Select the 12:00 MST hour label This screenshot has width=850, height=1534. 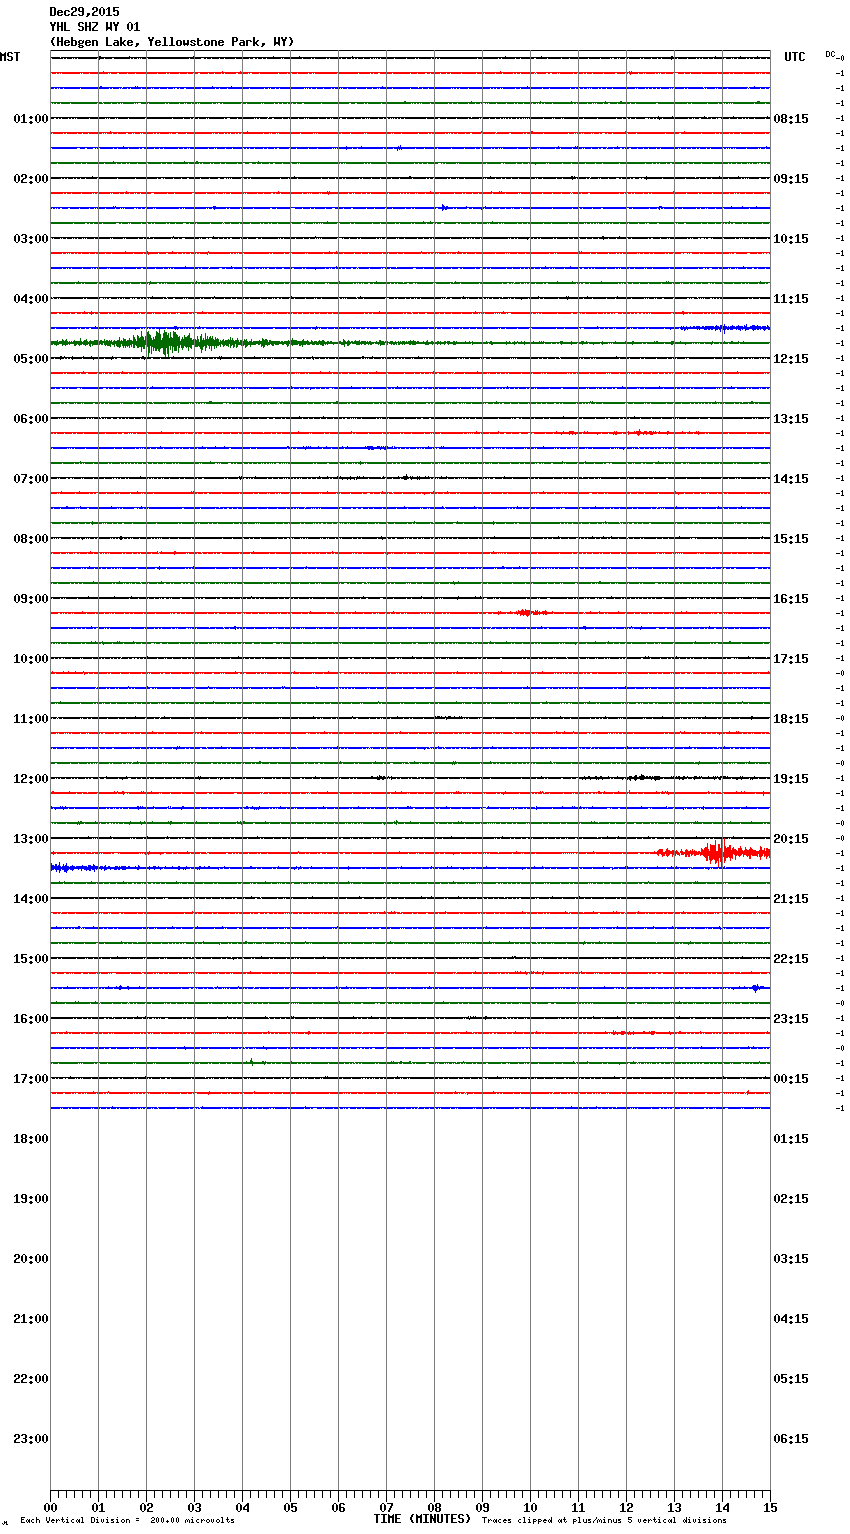pyautogui.click(x=31, y=779)
